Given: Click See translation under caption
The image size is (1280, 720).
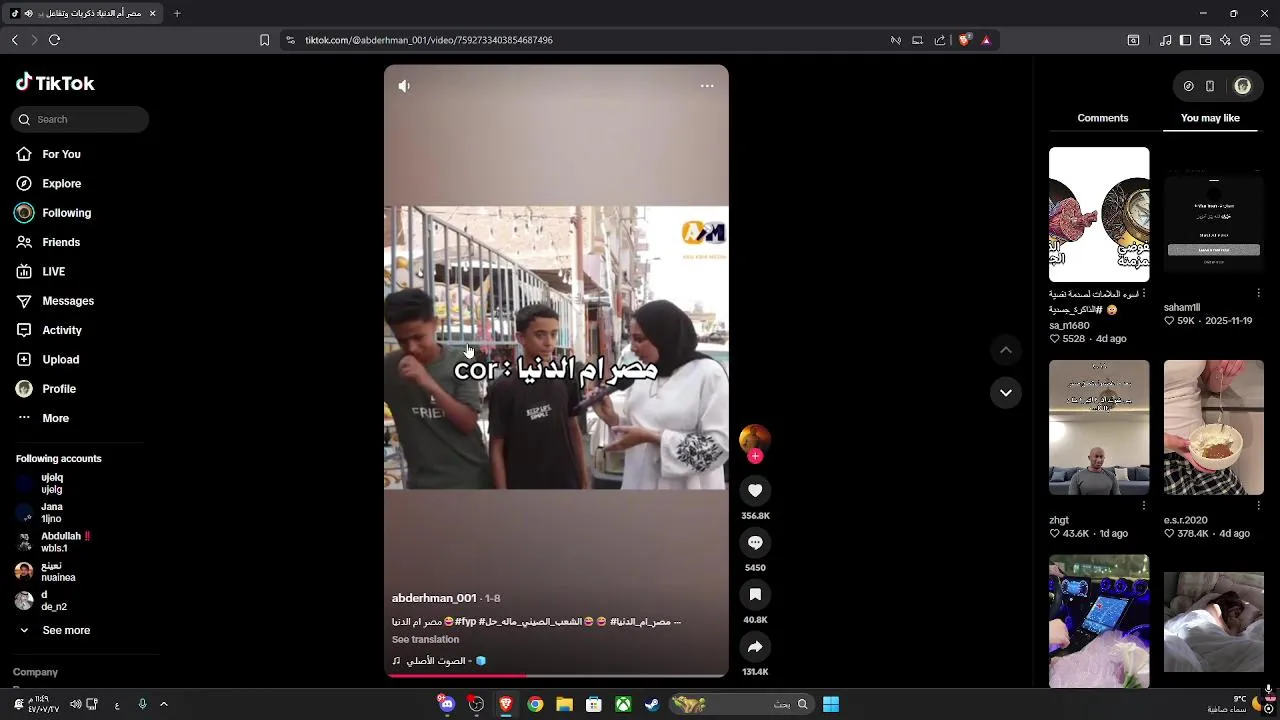Looking at the screenshot, I should coord(425,640).
